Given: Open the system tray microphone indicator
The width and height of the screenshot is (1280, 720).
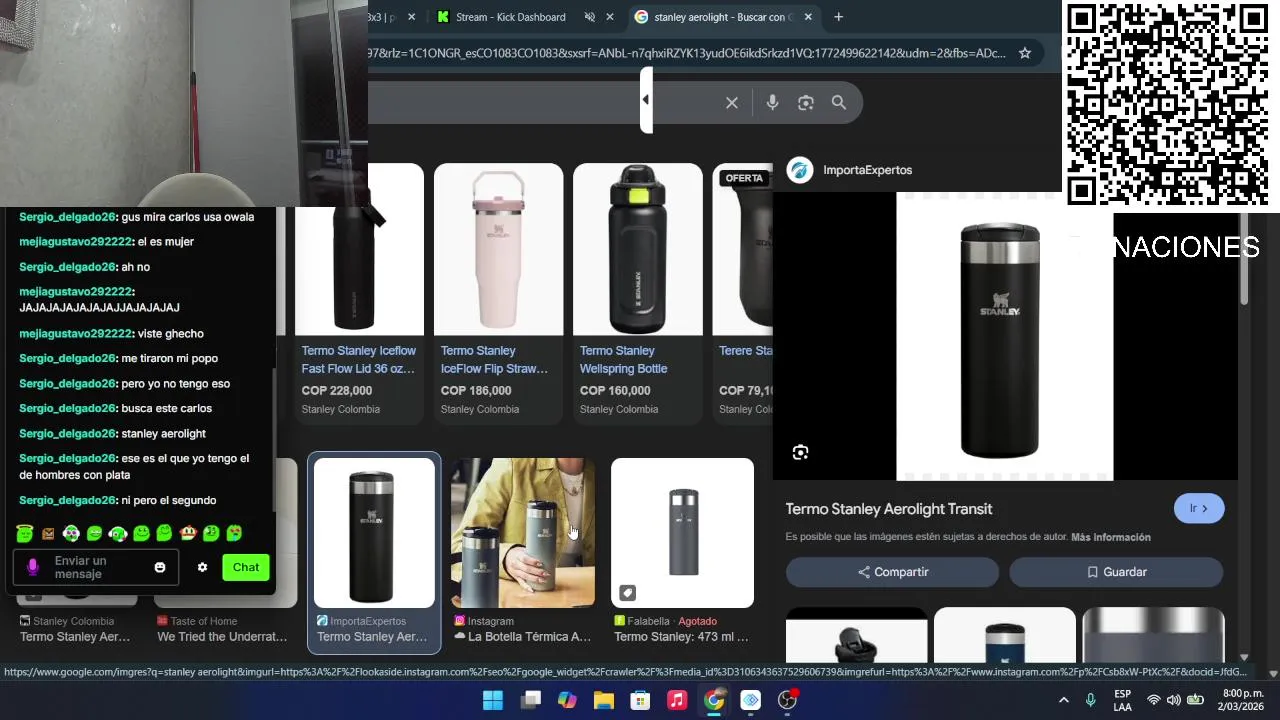Looking at the screenshot, I should tap(1091, 700).
